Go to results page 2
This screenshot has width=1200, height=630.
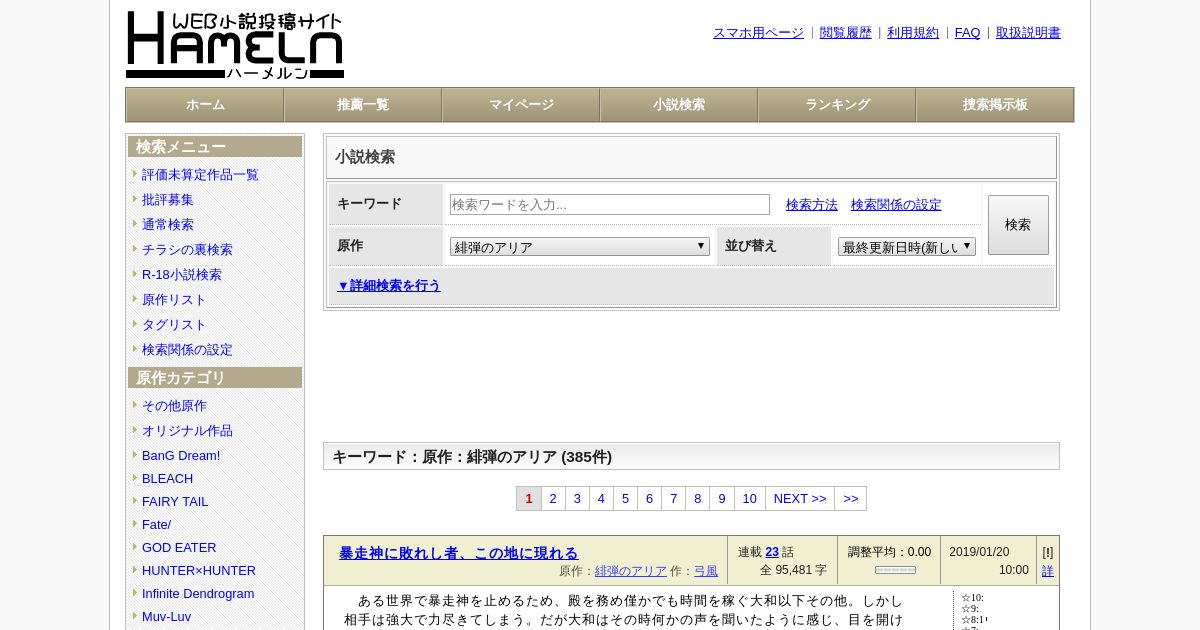tap(553, 498)
